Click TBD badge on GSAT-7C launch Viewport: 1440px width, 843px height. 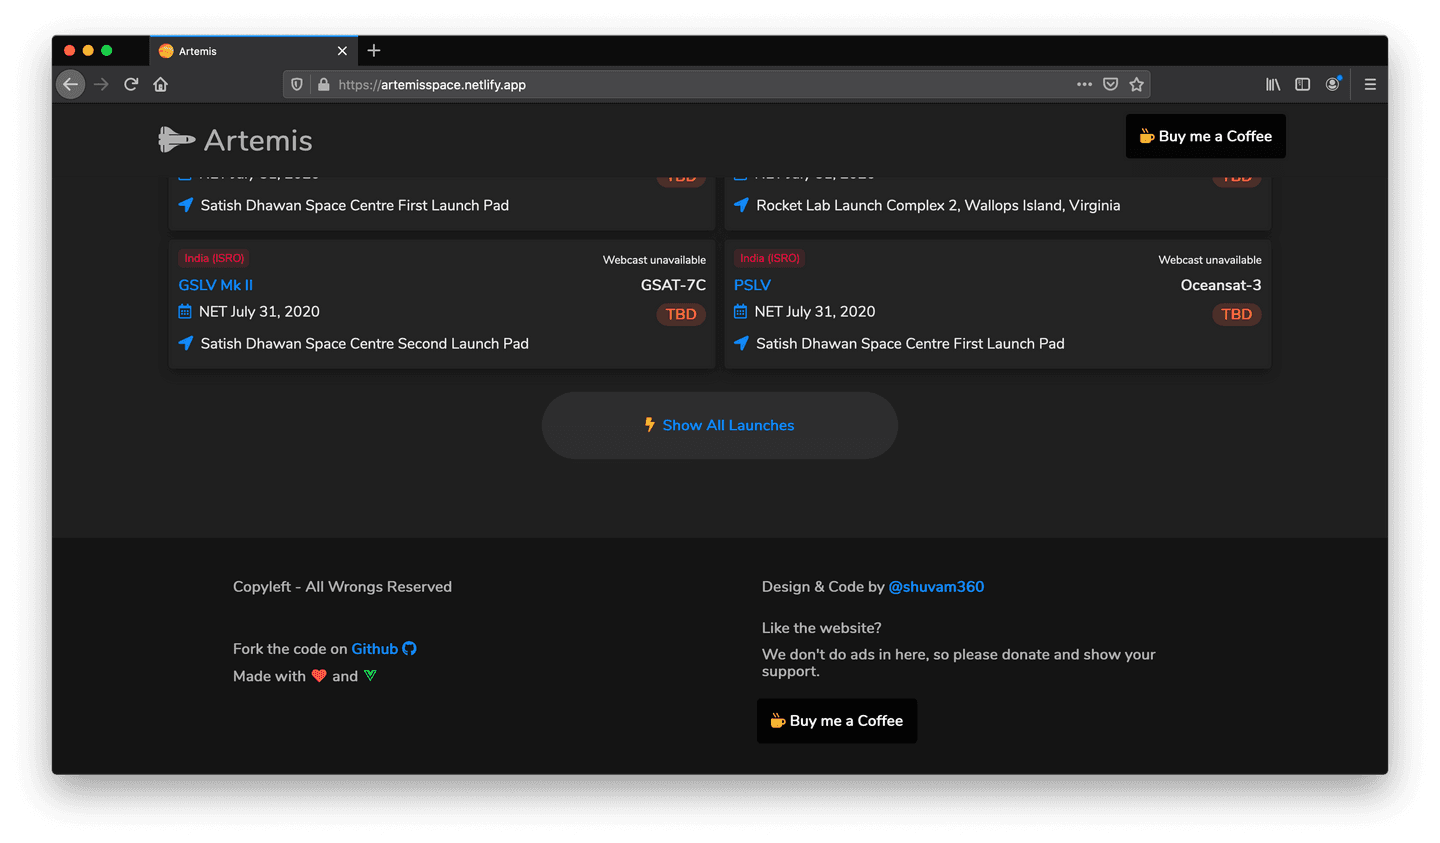click(681, 314)
